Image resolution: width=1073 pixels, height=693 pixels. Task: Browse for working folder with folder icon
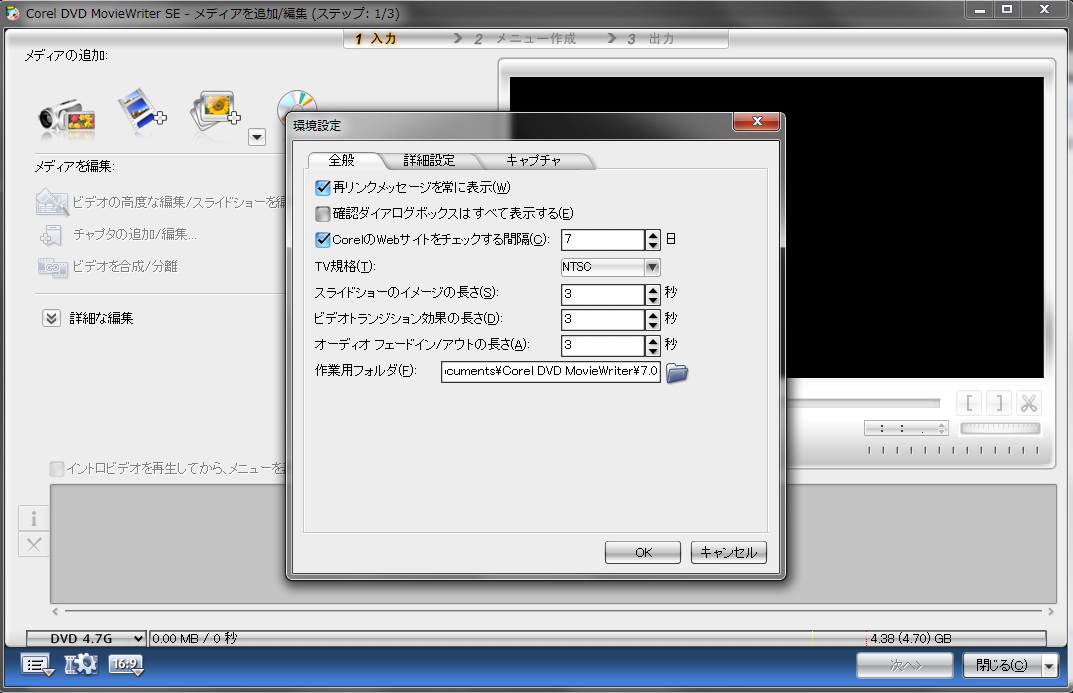(x=677, y=372)
